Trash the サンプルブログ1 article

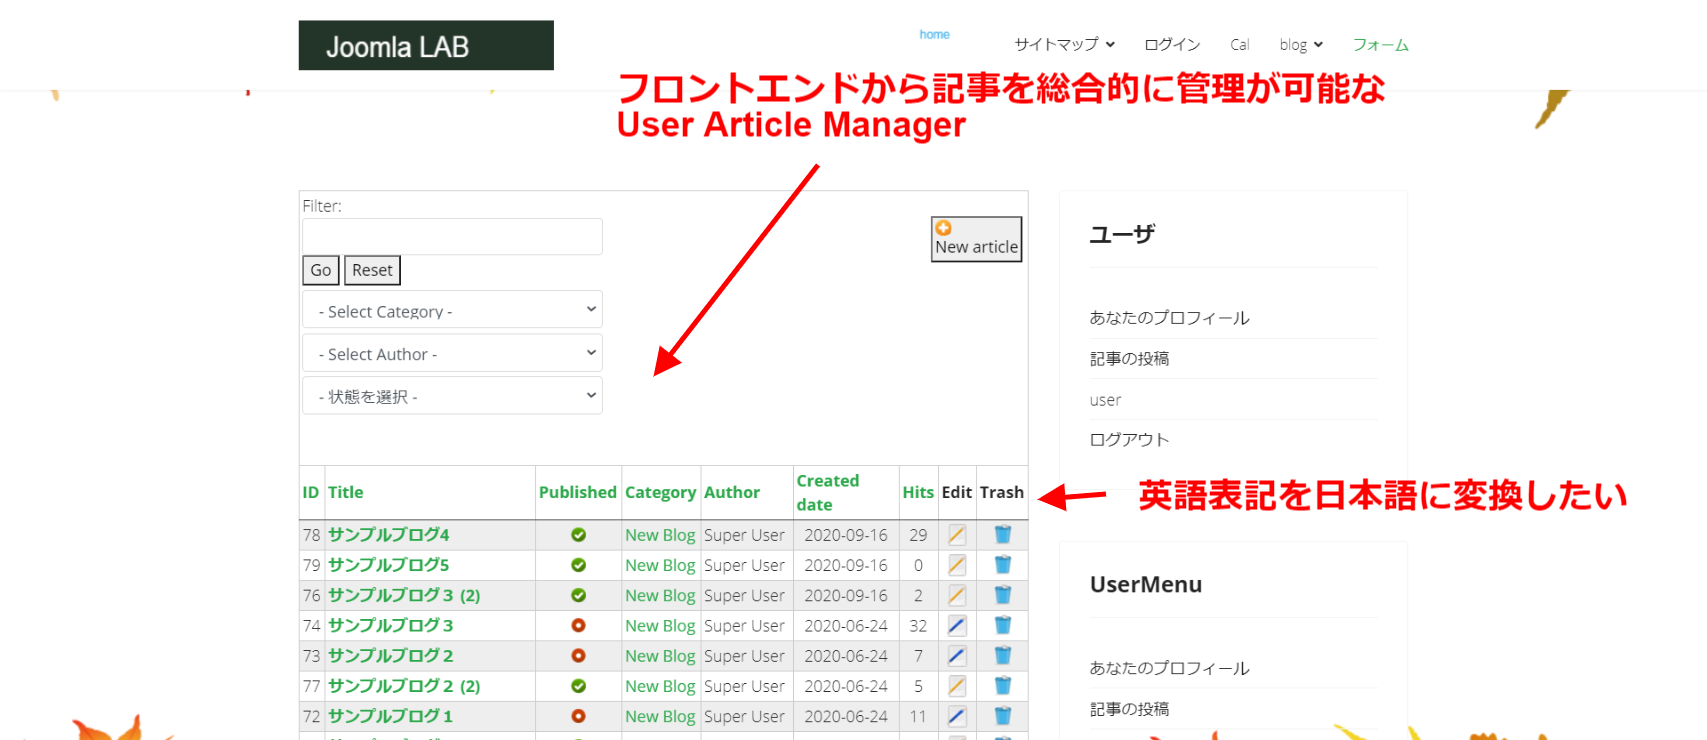[1003, 716]
